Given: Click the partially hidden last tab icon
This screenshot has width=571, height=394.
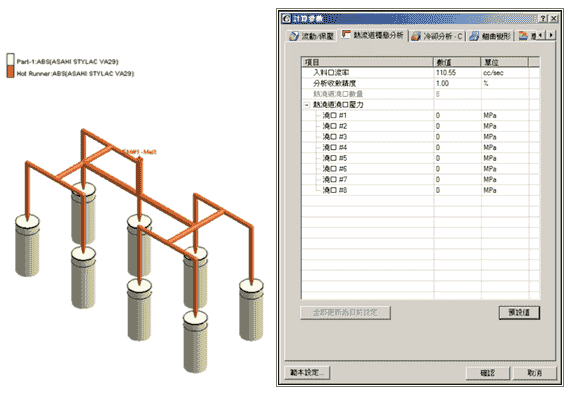Looking at the screenshot, I should [523, 36].
